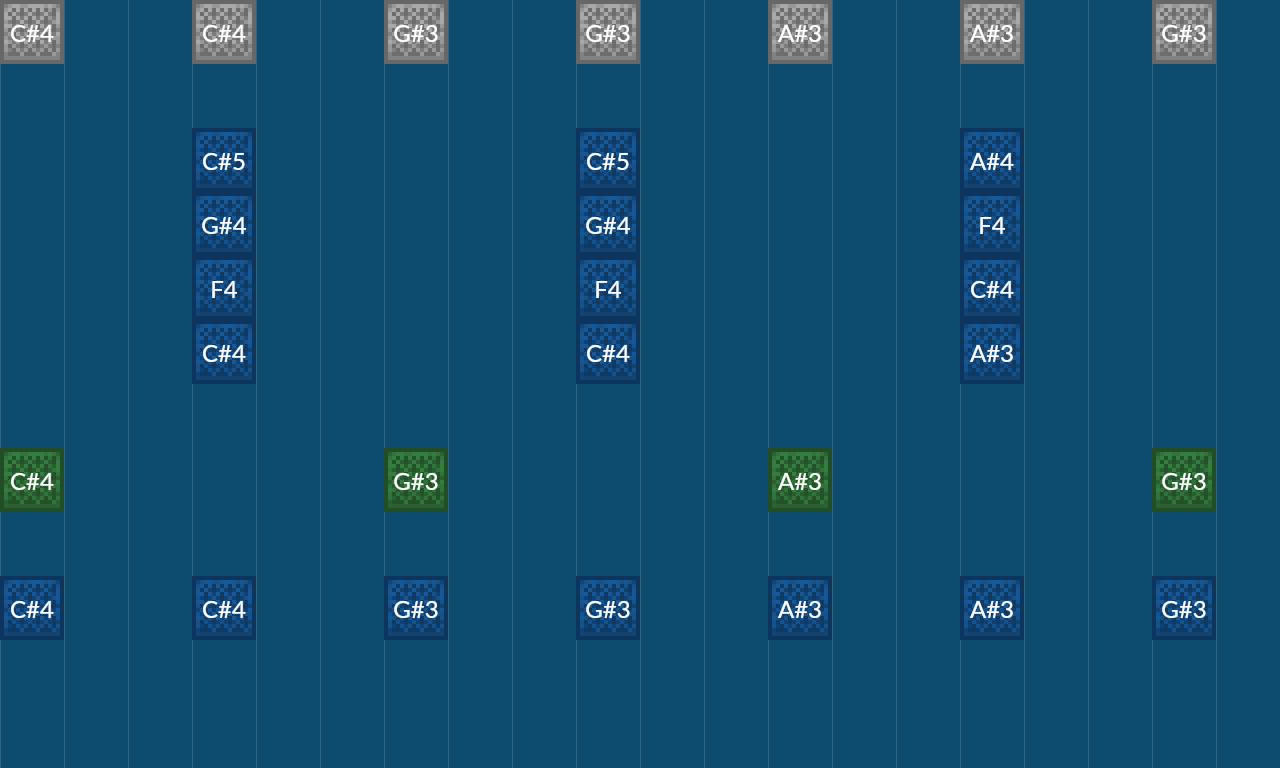1280x768 pixels.
Task: Select G#4 note in the first chord stack
Action: pyautogui.click(x=224, y=224)
